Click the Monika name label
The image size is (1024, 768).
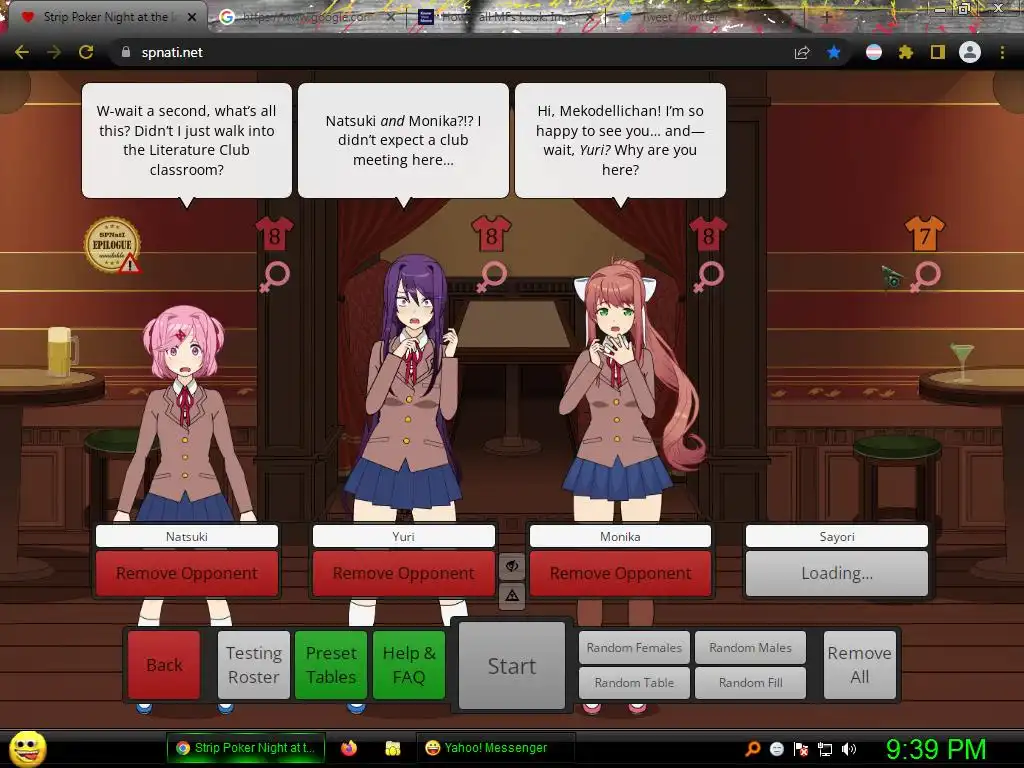(620, 536)
